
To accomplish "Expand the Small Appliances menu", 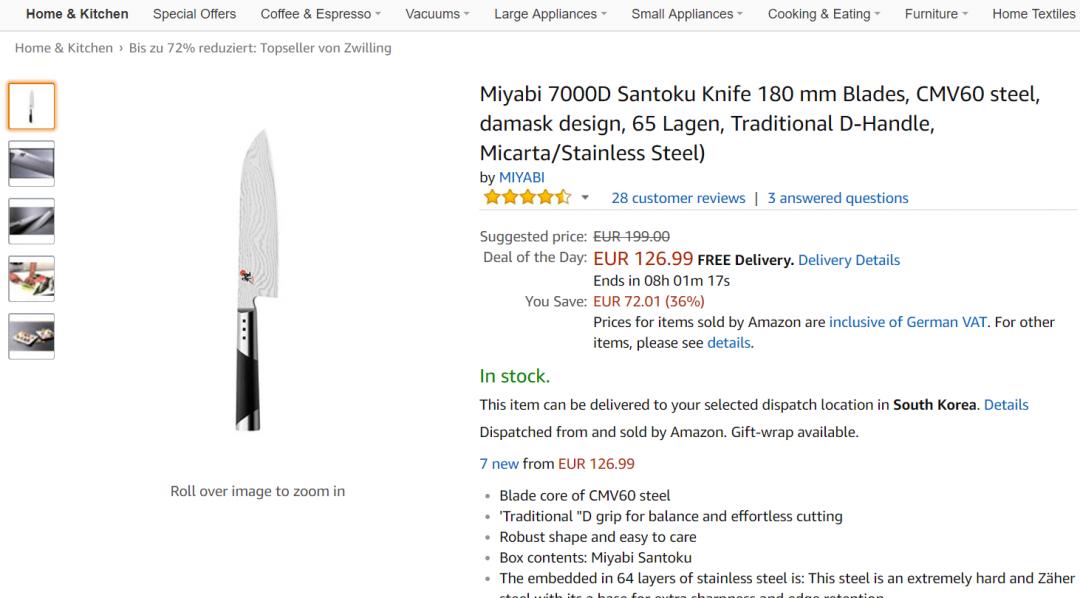I will point(687,14).
